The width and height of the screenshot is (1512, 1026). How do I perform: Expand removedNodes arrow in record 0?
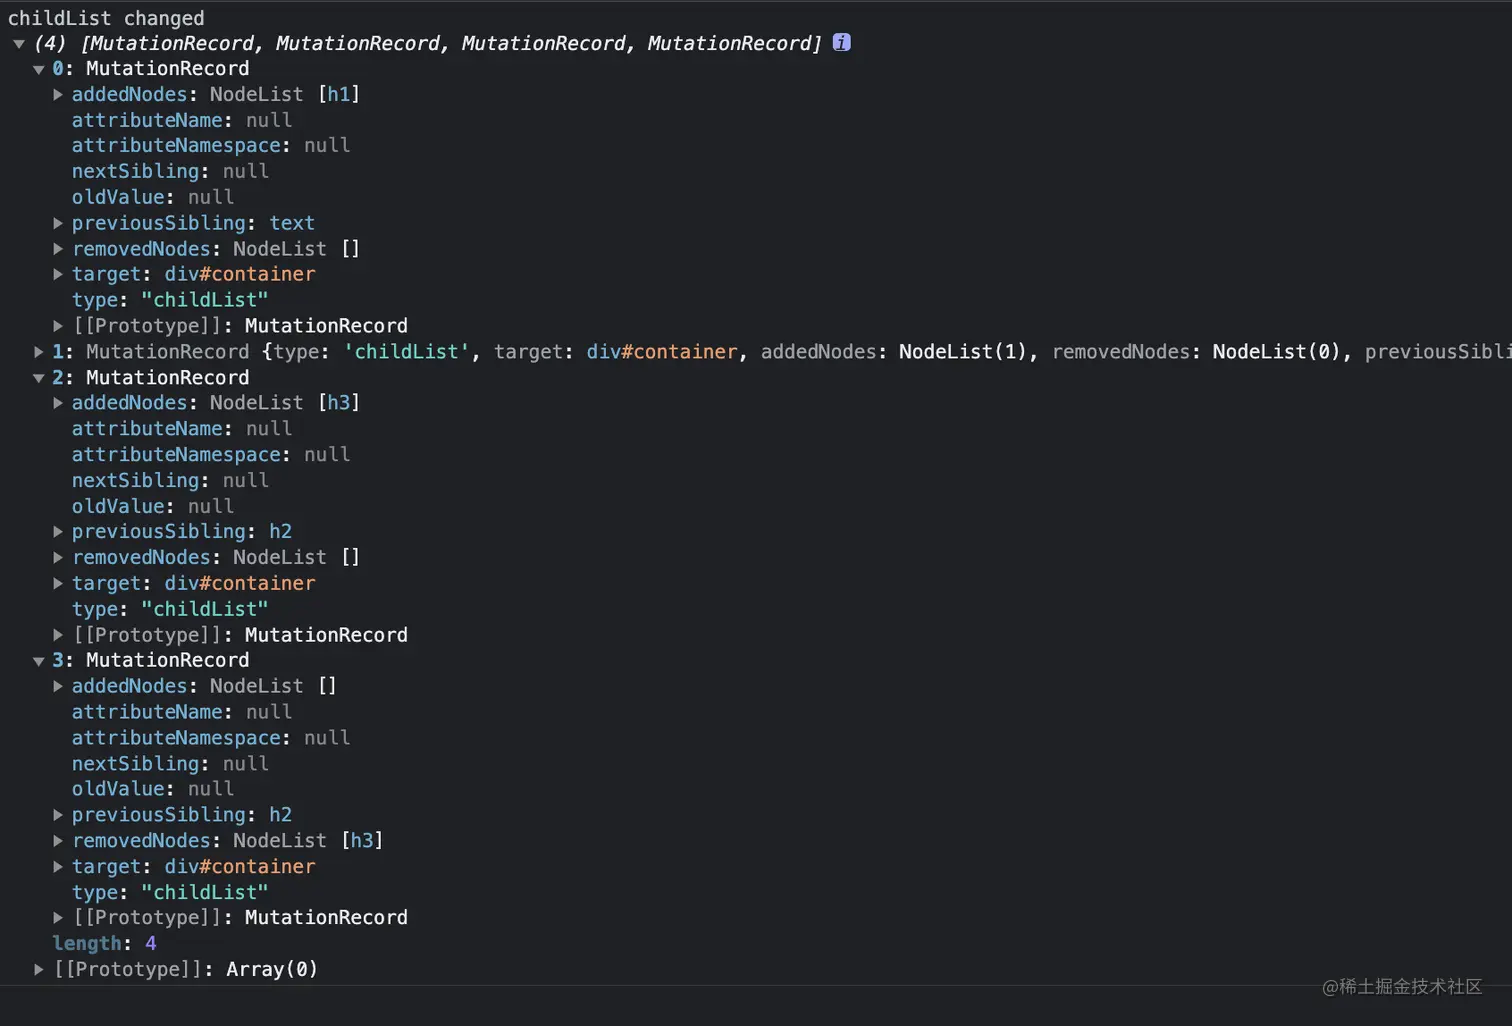coord(58,249)
